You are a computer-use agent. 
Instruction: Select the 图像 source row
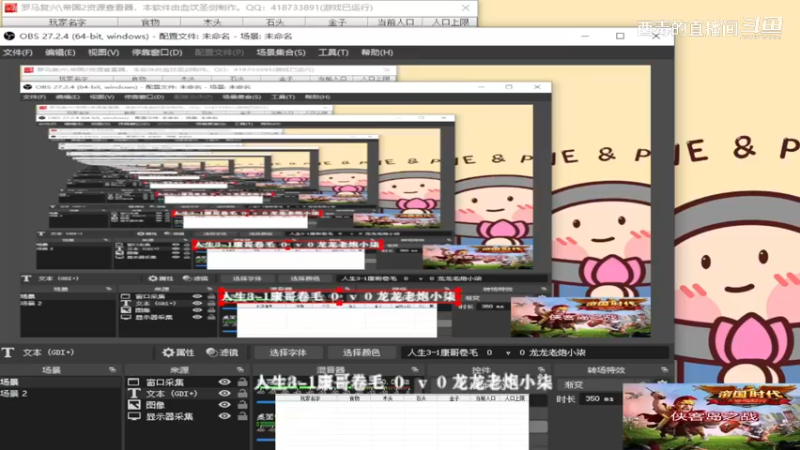[188, 405]
